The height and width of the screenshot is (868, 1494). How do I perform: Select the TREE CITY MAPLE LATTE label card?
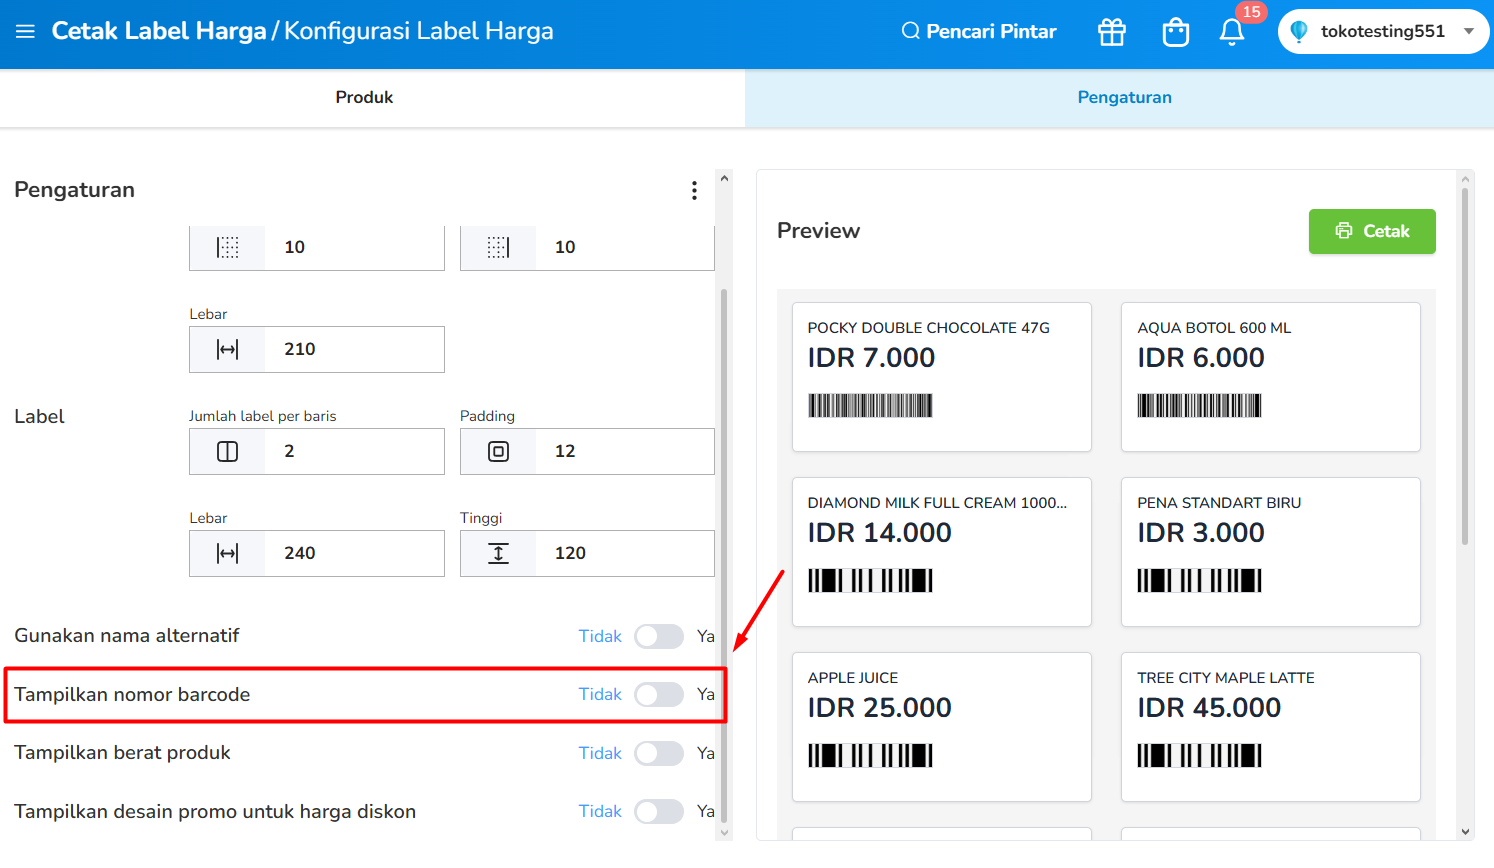point(1271,727)
